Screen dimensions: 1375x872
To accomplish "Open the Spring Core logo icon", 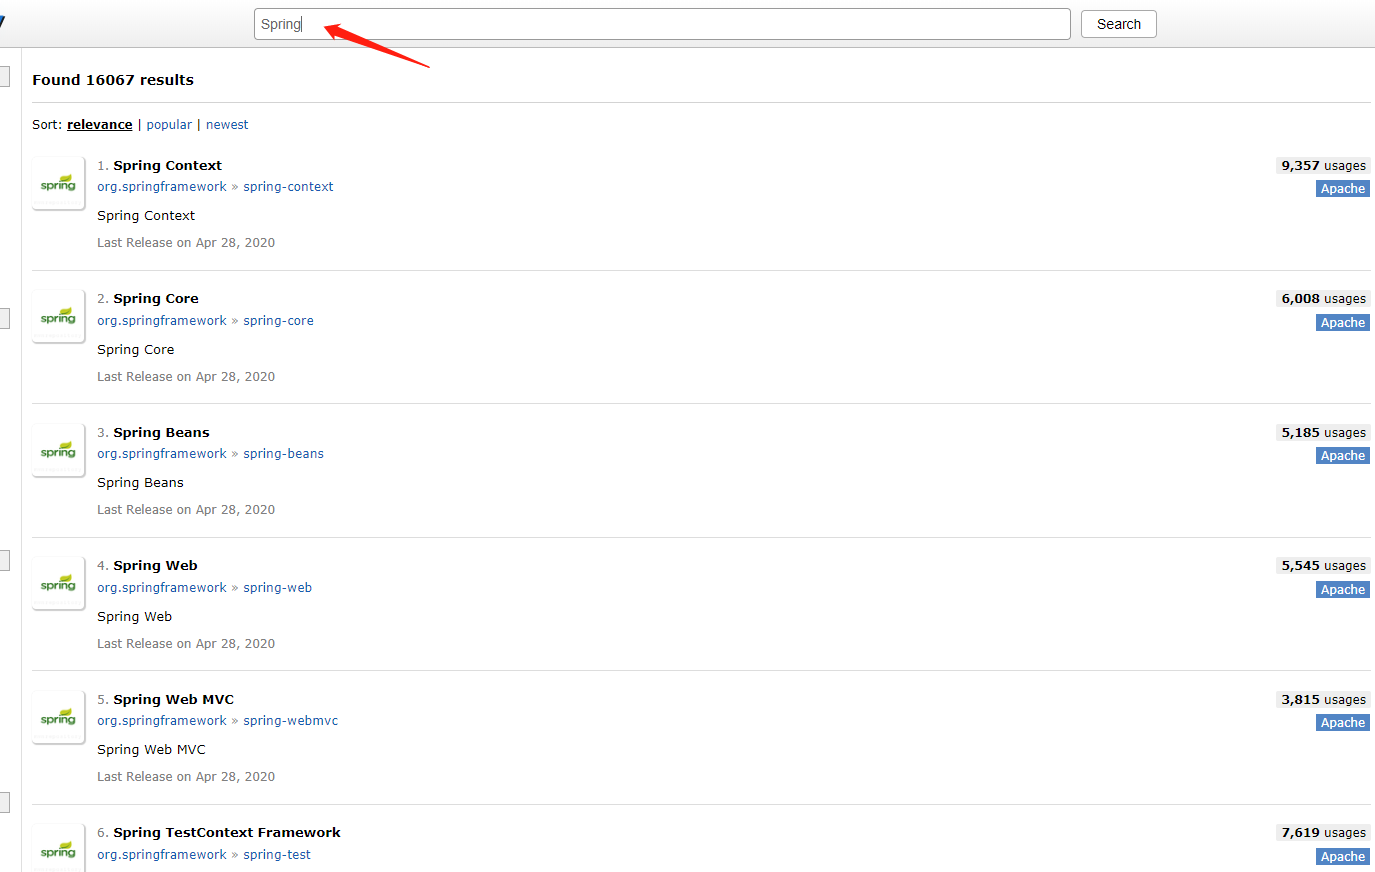I will [x=58, y=316].
